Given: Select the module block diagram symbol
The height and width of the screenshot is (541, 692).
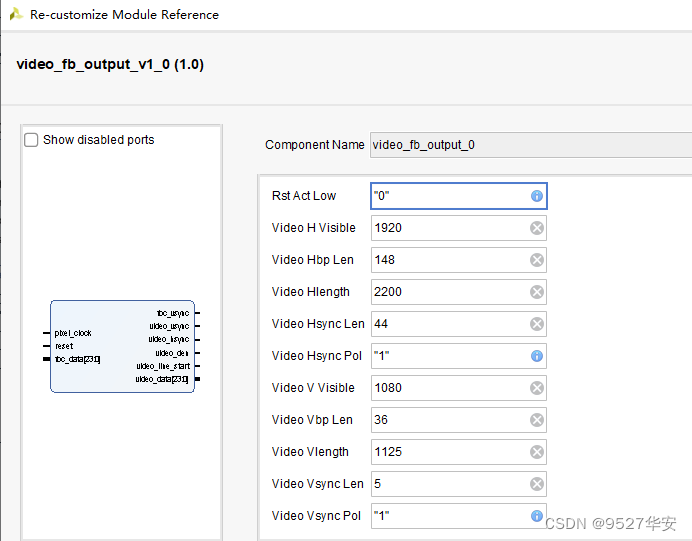Looking at the screenshot, I should click(x=122, y=346).
